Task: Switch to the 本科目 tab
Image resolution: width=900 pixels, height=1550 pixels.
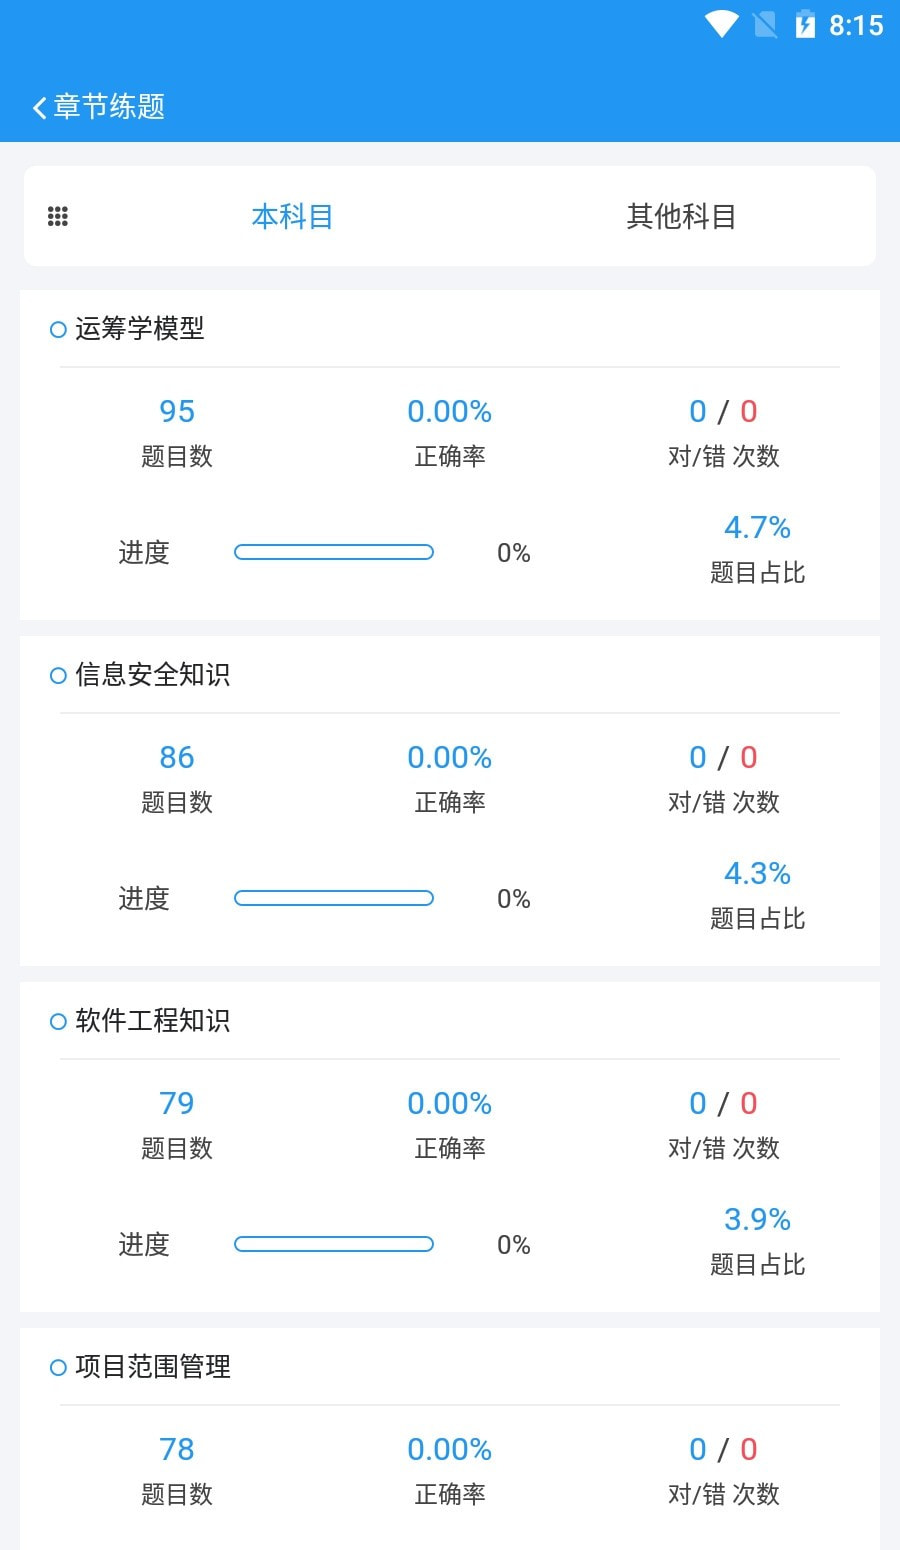Action: [292, 216]
